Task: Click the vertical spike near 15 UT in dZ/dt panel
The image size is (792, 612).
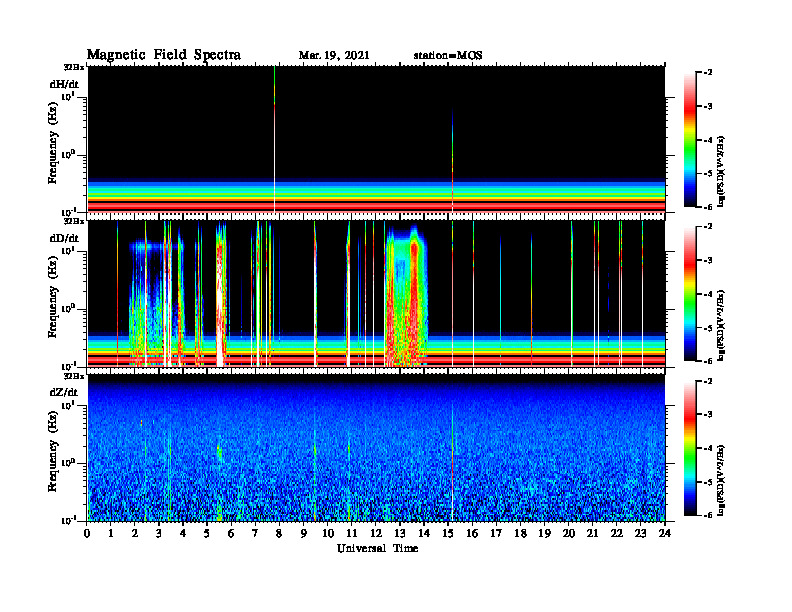Action: (453, 460)
